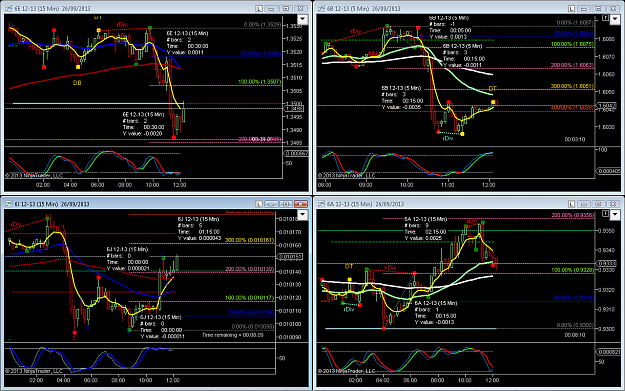Image resolution: width=625 pixels, height=391 pixels.
Task: Select the 400.00% Fibonacci label on the 6B chart
Action: [572, 108]
